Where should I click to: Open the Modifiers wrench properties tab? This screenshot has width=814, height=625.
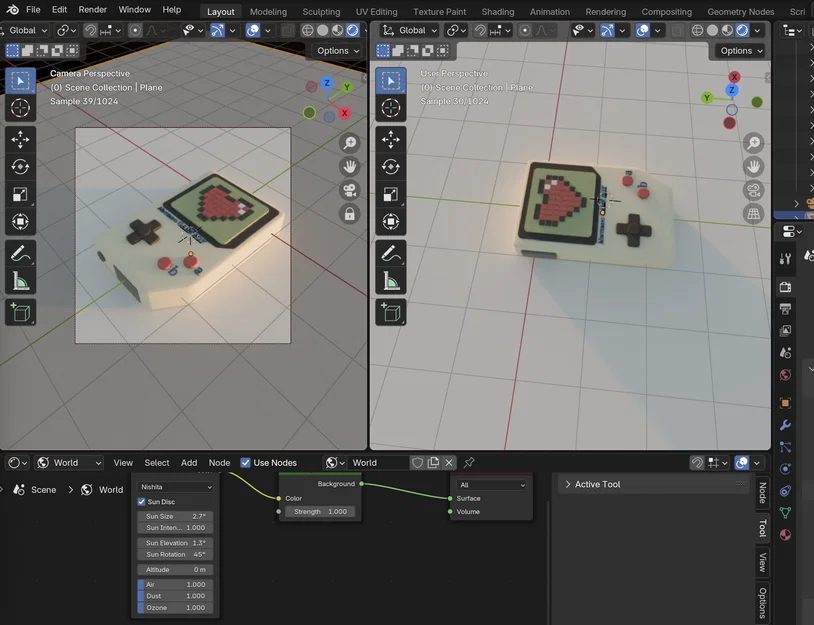pos(785,425)
